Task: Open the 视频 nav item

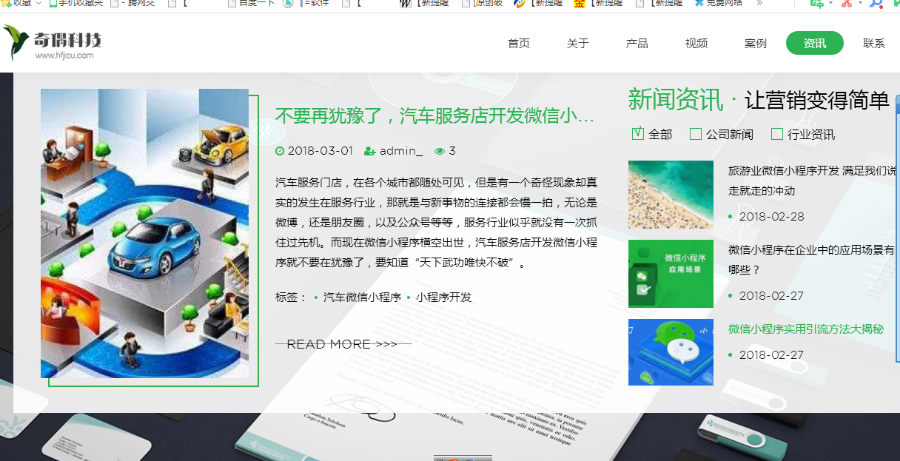Action: click(696, 43)
